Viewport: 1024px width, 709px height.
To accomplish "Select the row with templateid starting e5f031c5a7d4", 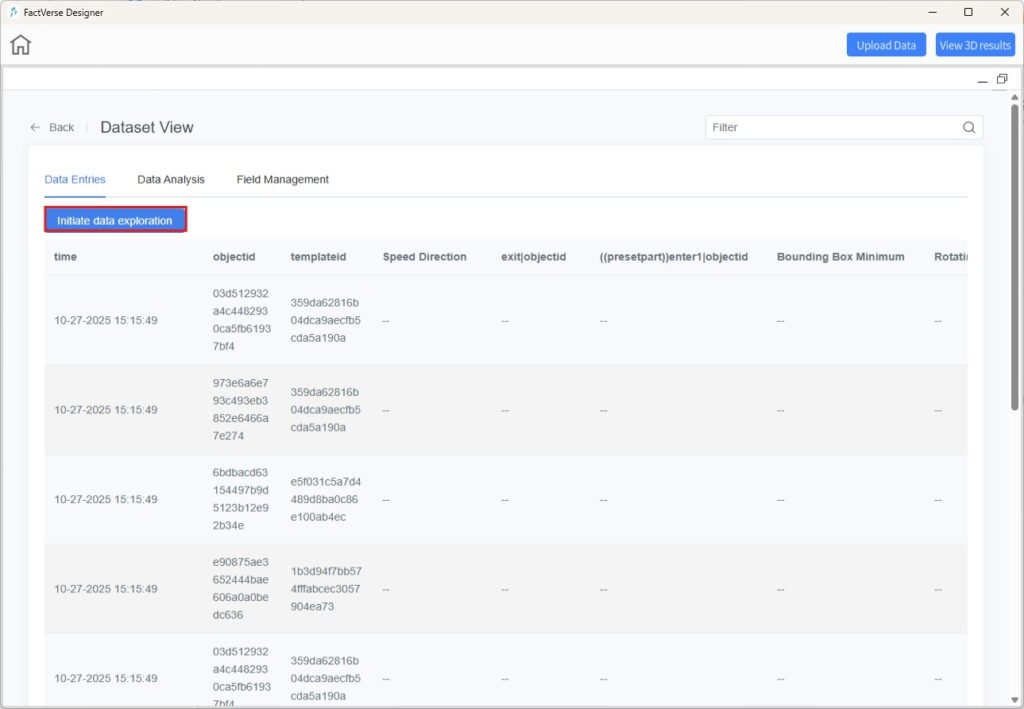I will tap(326, 499).
